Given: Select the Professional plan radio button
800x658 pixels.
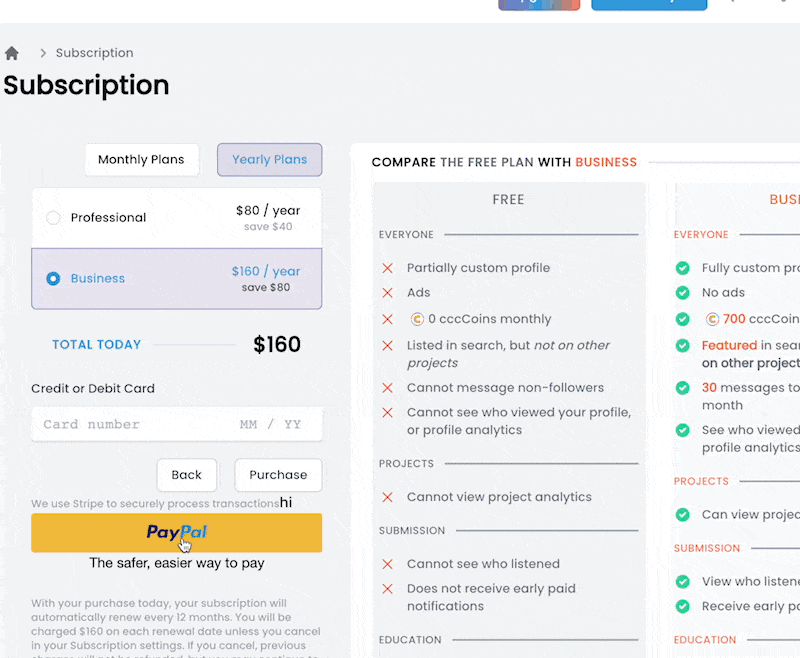Looking at the screenshot, I should 53,217.
